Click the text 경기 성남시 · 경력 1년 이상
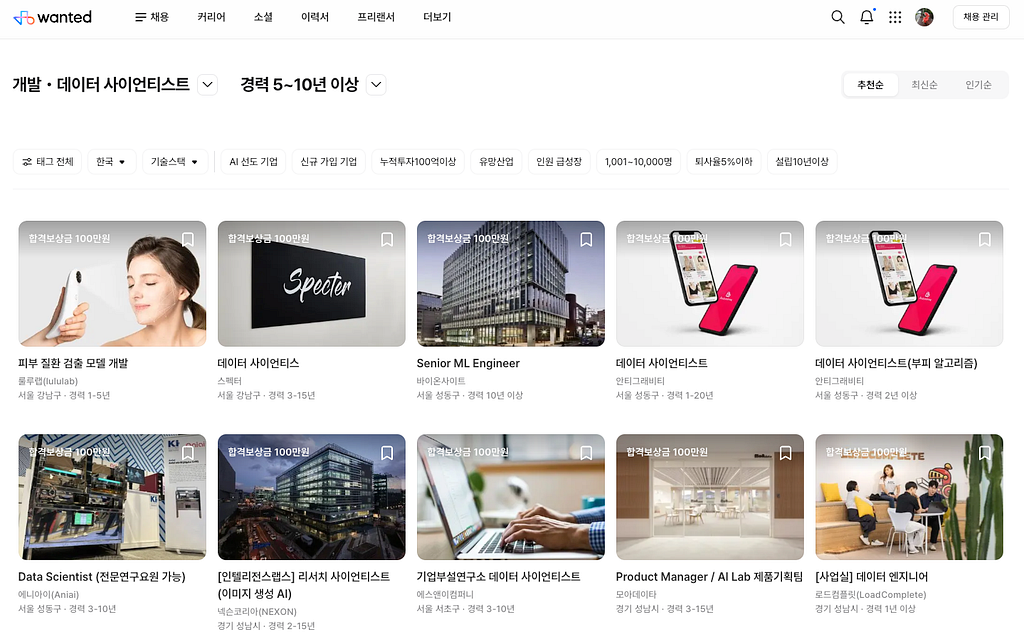The image size is (1024, 635). [865, 609]
